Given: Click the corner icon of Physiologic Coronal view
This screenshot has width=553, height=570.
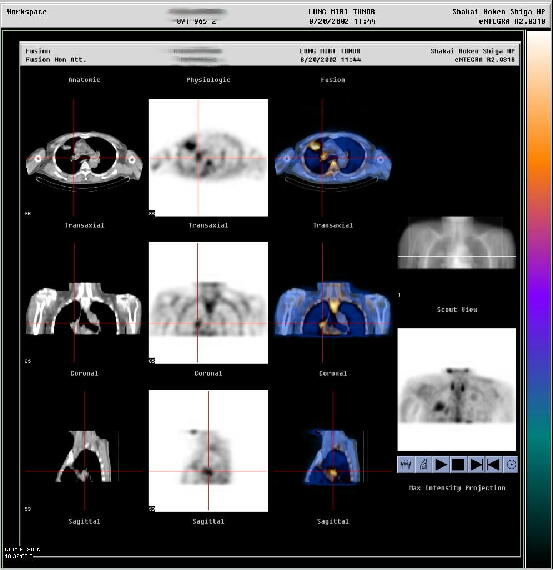Looking at the screenshot, I should pyautogui.click(x=152, y=361).
